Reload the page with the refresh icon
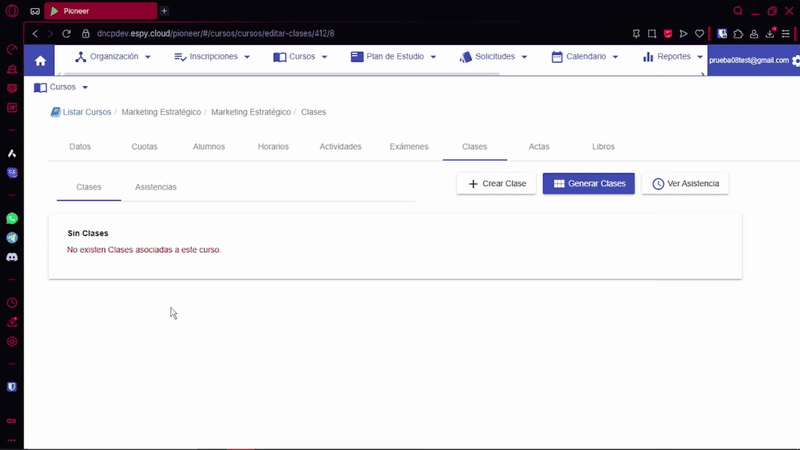 (x=68, y=33)
